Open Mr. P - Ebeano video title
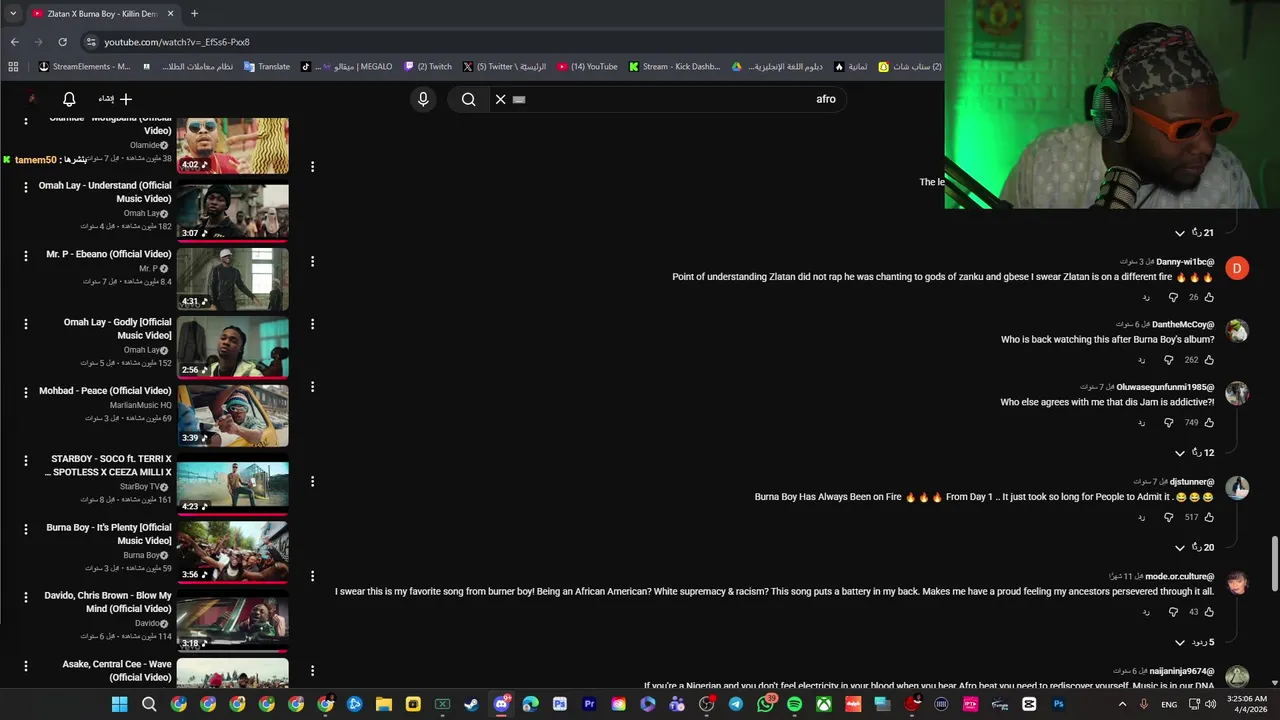Screen dimensions: 1280x720 [109, 254]
